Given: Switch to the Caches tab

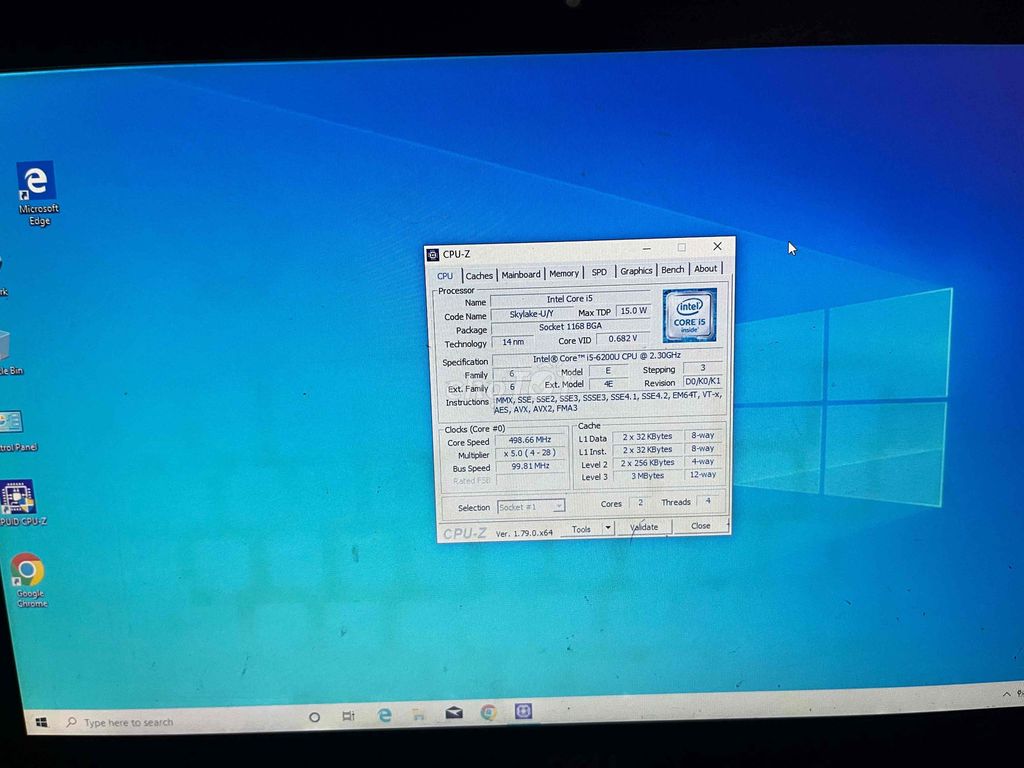Looking at the screenshot, I should [x=479, y=276].
